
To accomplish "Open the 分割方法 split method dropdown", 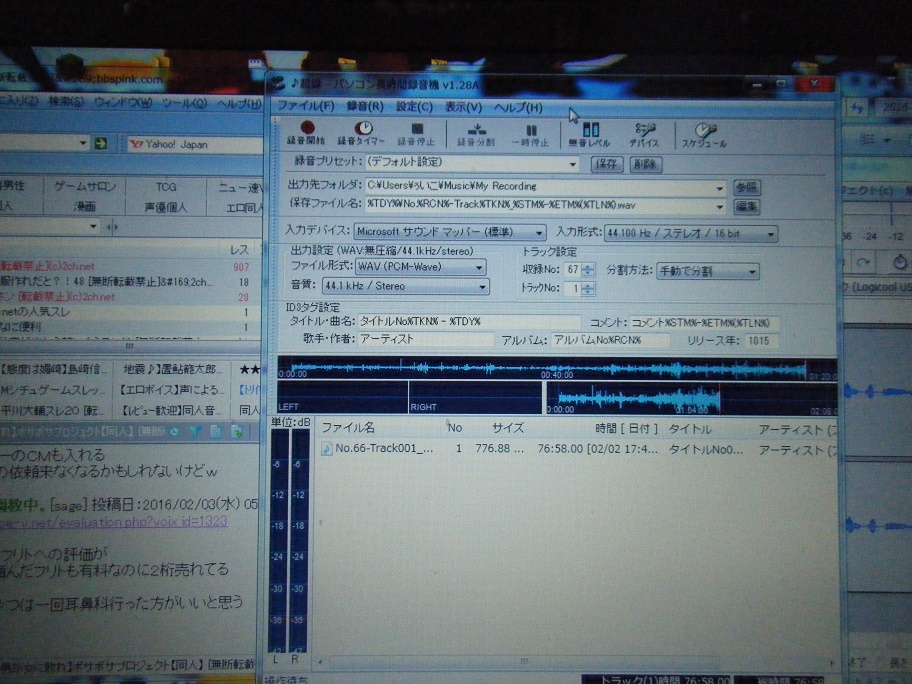I will pos(752,271).
